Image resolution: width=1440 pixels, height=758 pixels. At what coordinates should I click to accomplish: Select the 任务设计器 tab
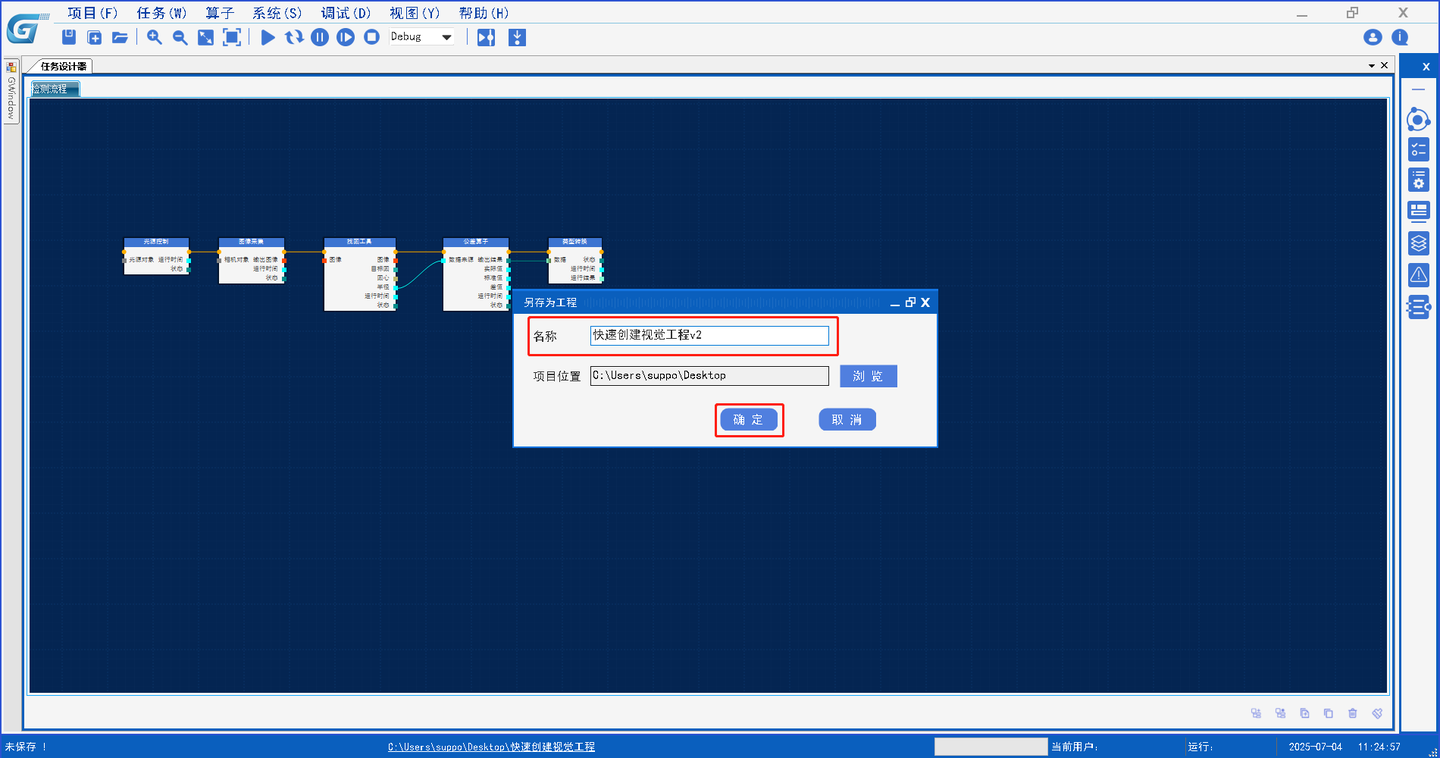pos(63,66)
